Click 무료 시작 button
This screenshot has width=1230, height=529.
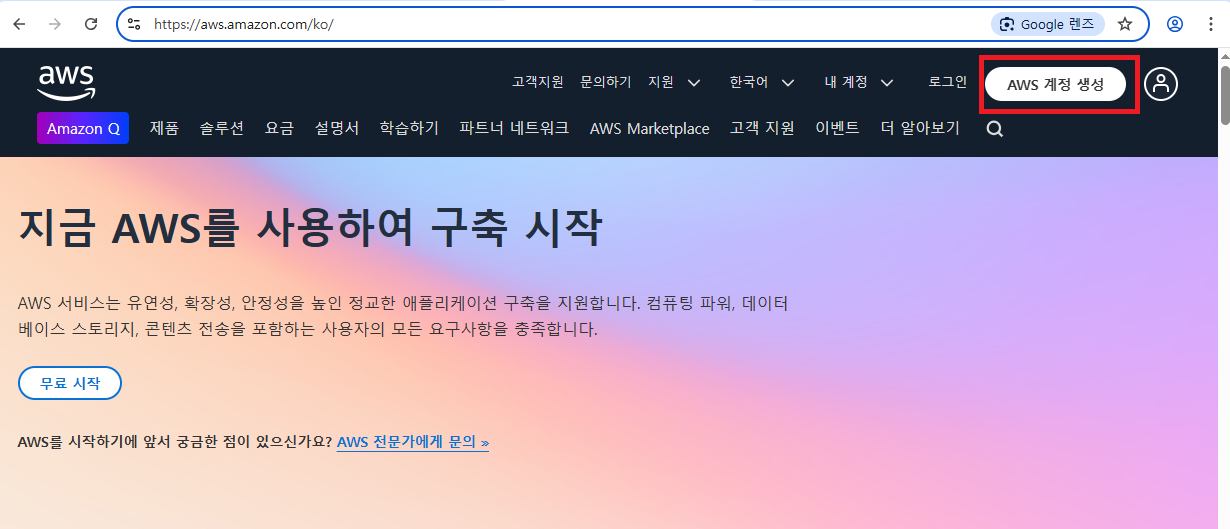coord(70,383)
